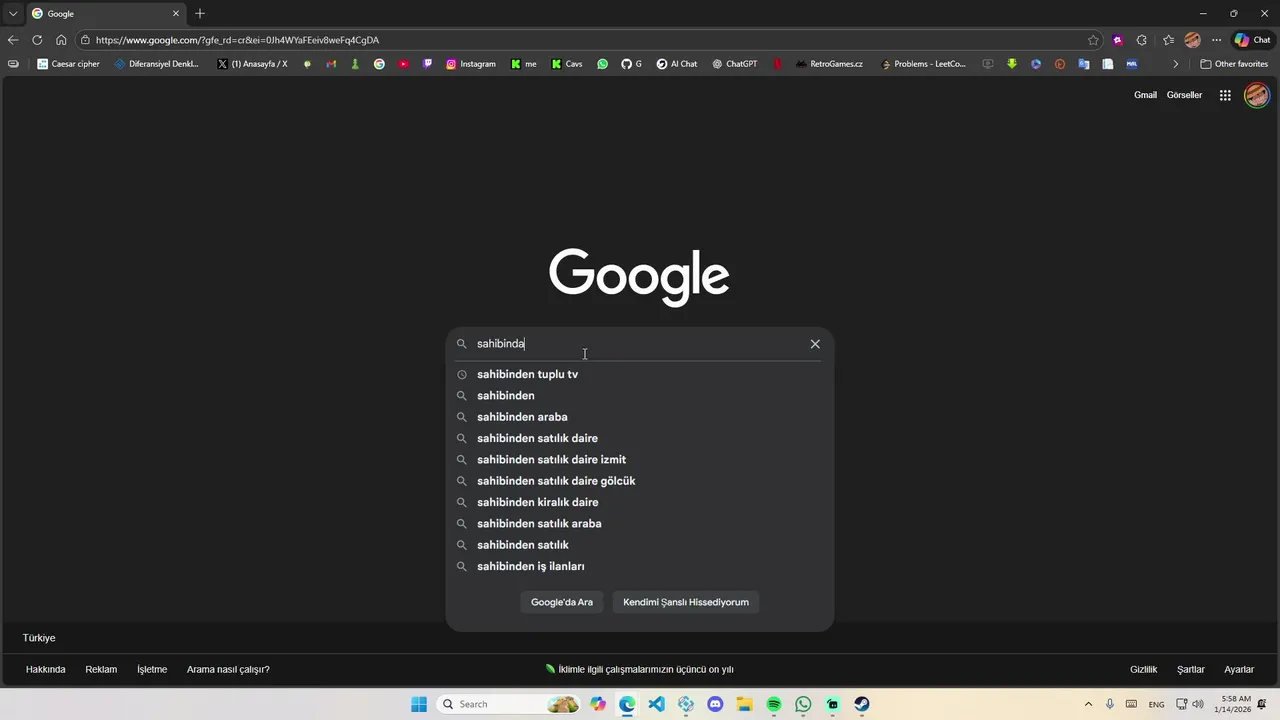1280x720 pixels.
Task: Open the Reklam footer link
Action: point(101,670)
